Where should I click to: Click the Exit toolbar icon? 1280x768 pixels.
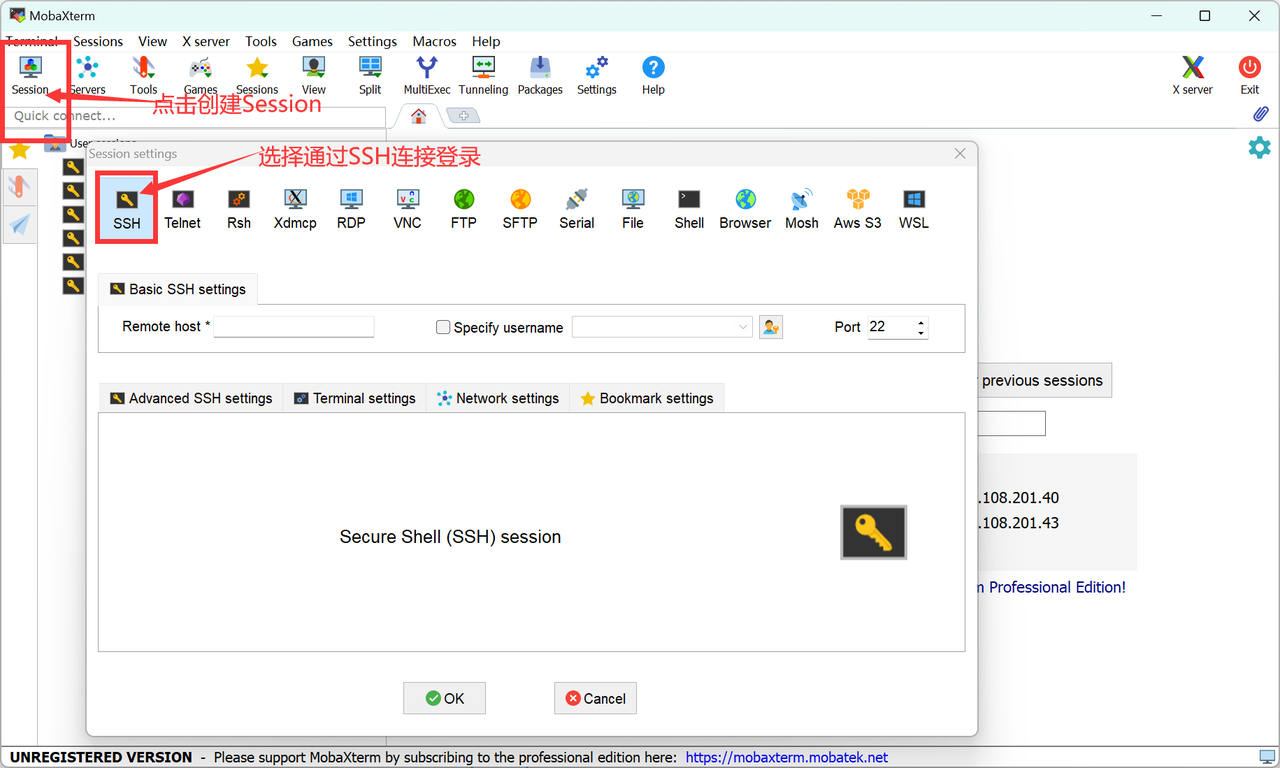tap(1250, 75)
